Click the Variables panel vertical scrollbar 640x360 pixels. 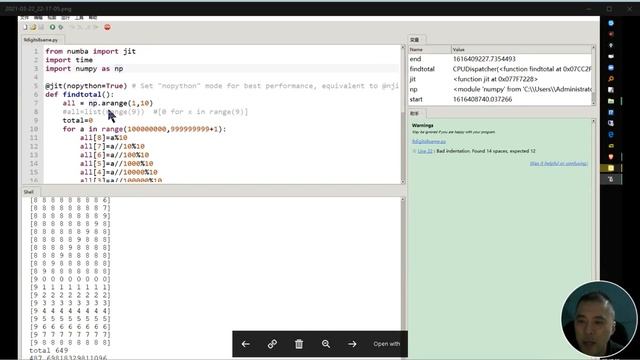593,76
